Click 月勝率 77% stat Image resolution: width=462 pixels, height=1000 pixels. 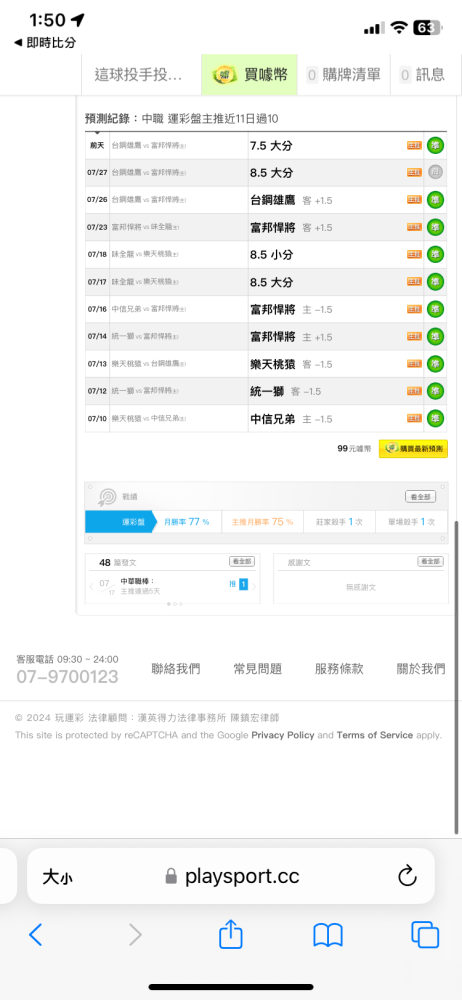pos(187,522)
